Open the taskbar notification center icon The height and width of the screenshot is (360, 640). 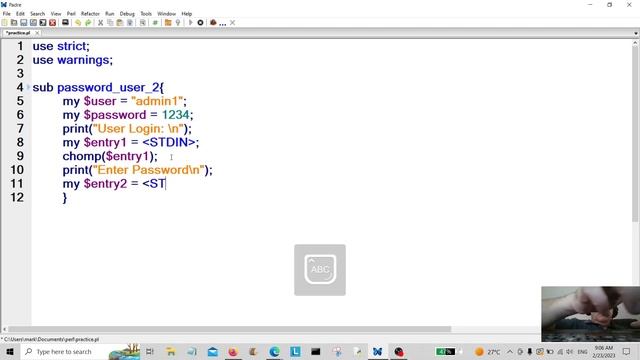[x=627, y=351]
